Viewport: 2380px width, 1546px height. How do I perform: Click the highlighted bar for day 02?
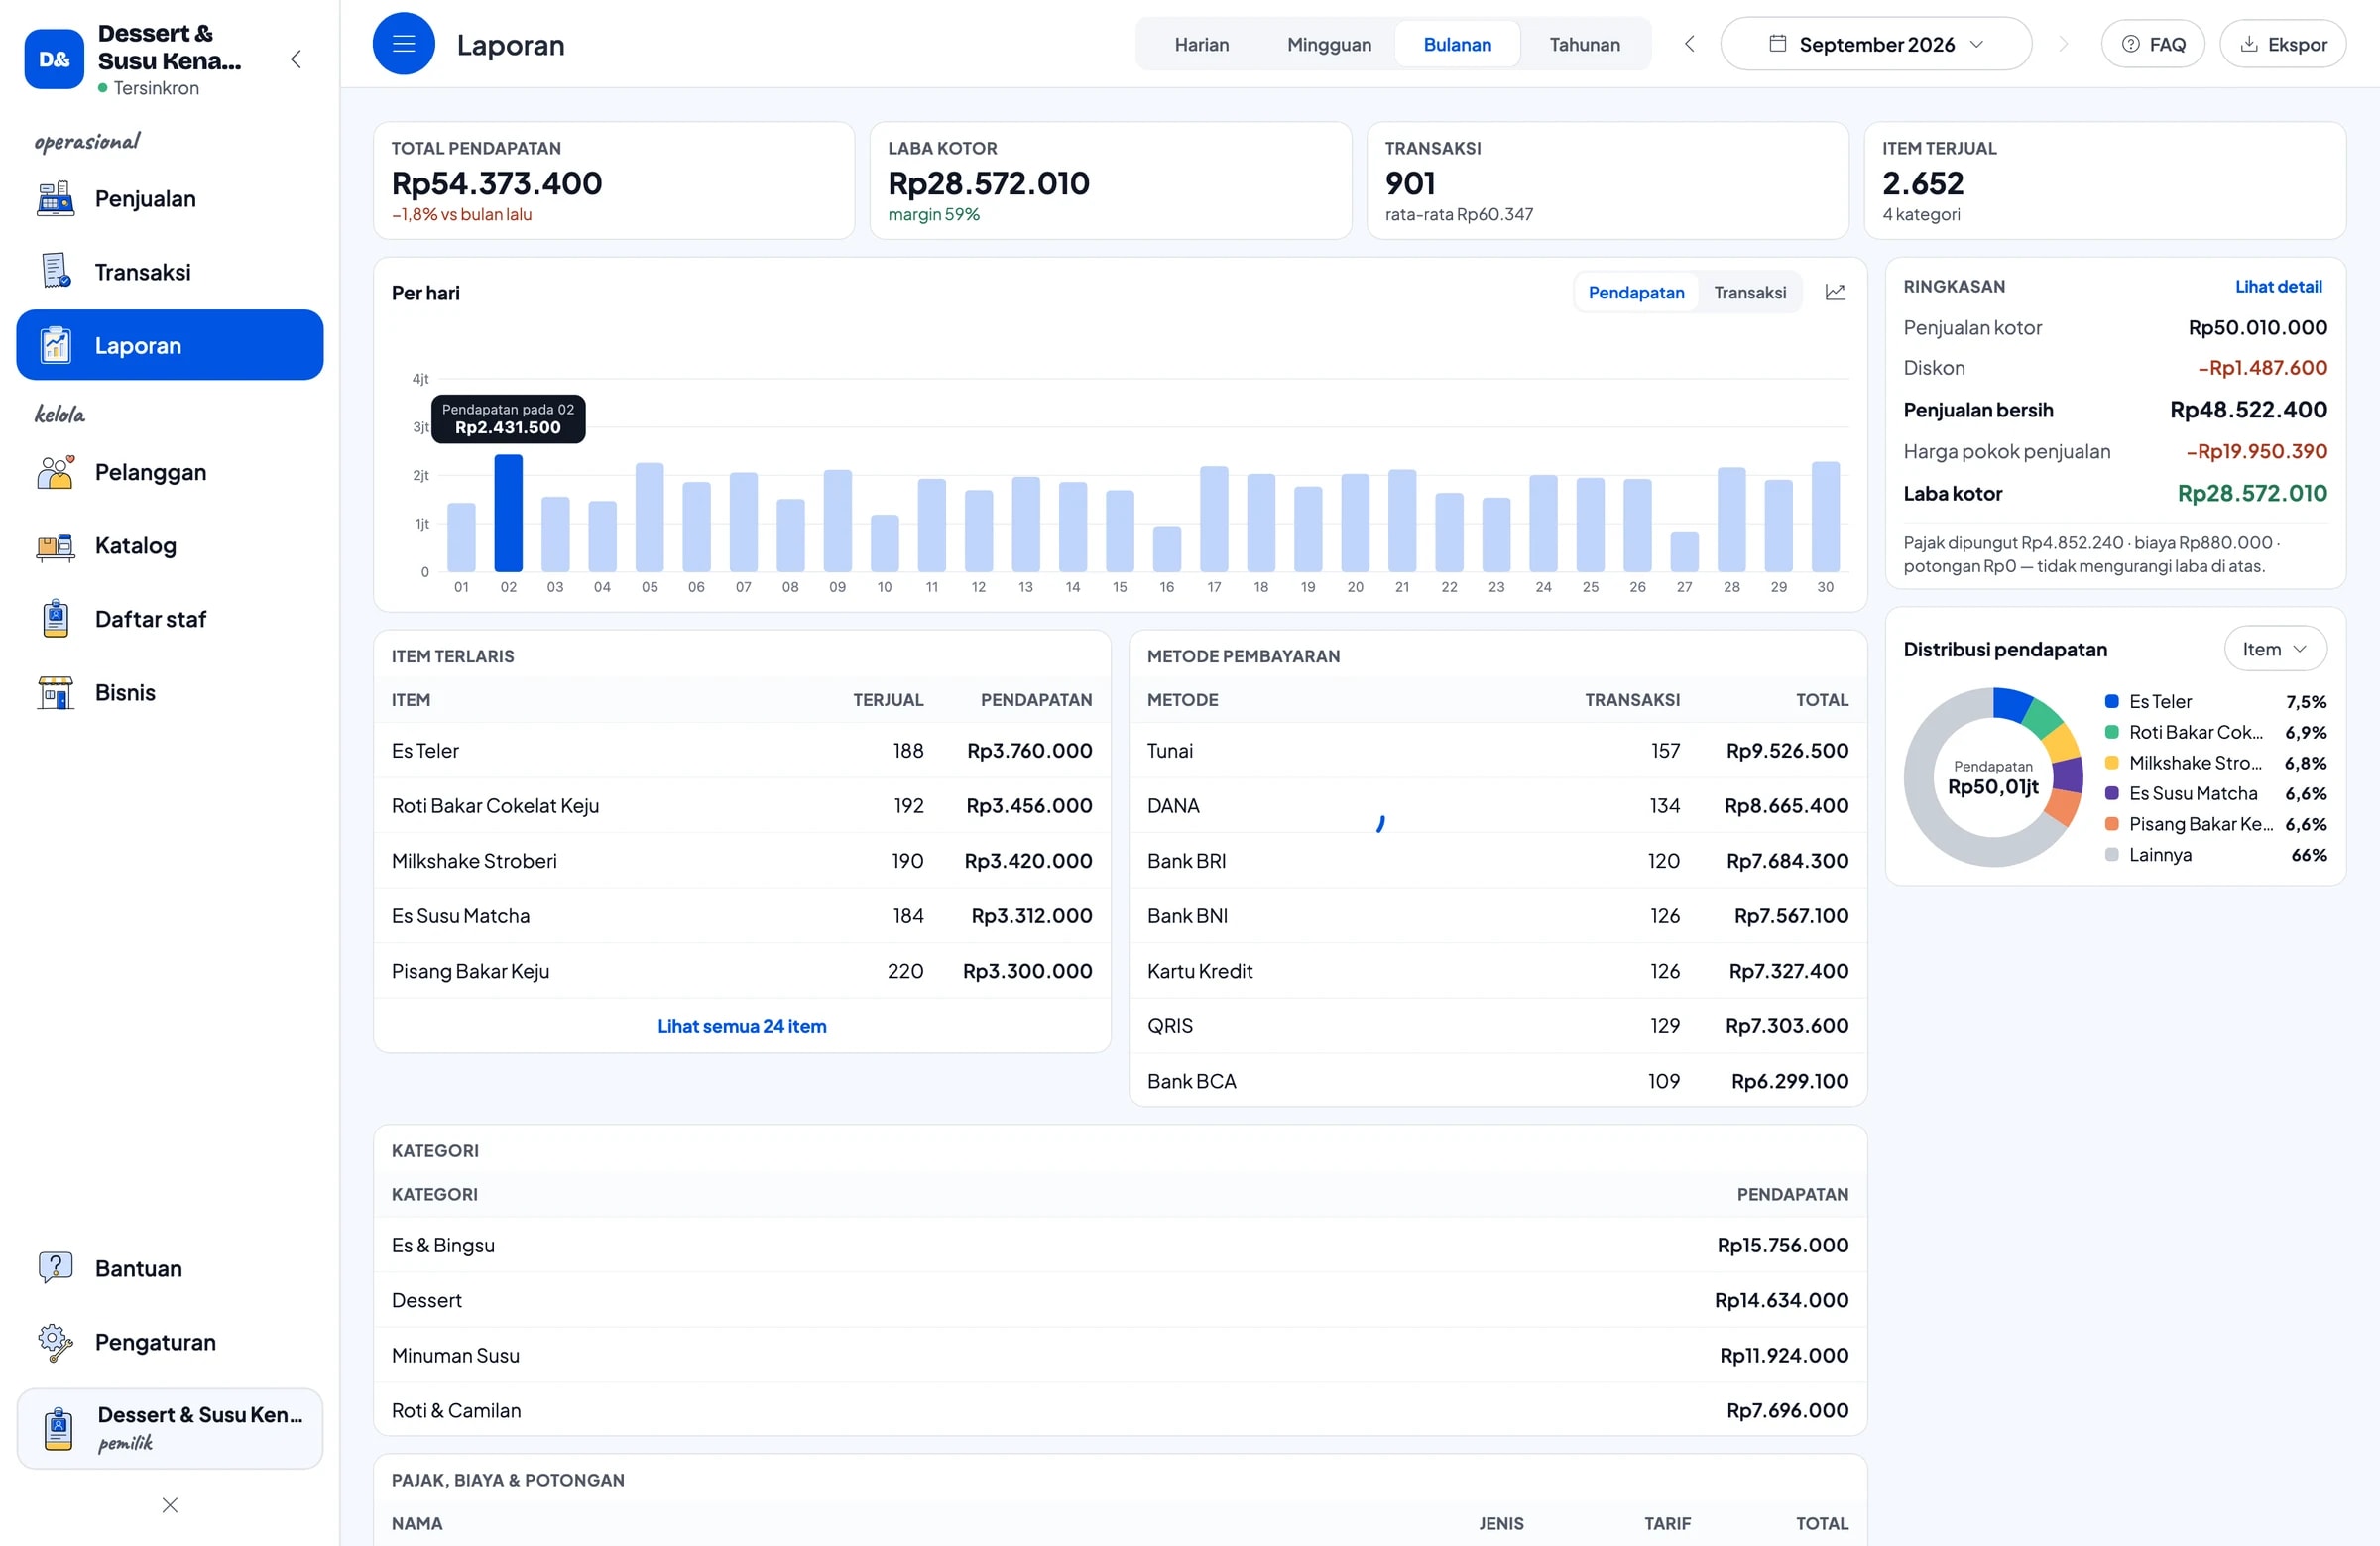click(508, 513)
